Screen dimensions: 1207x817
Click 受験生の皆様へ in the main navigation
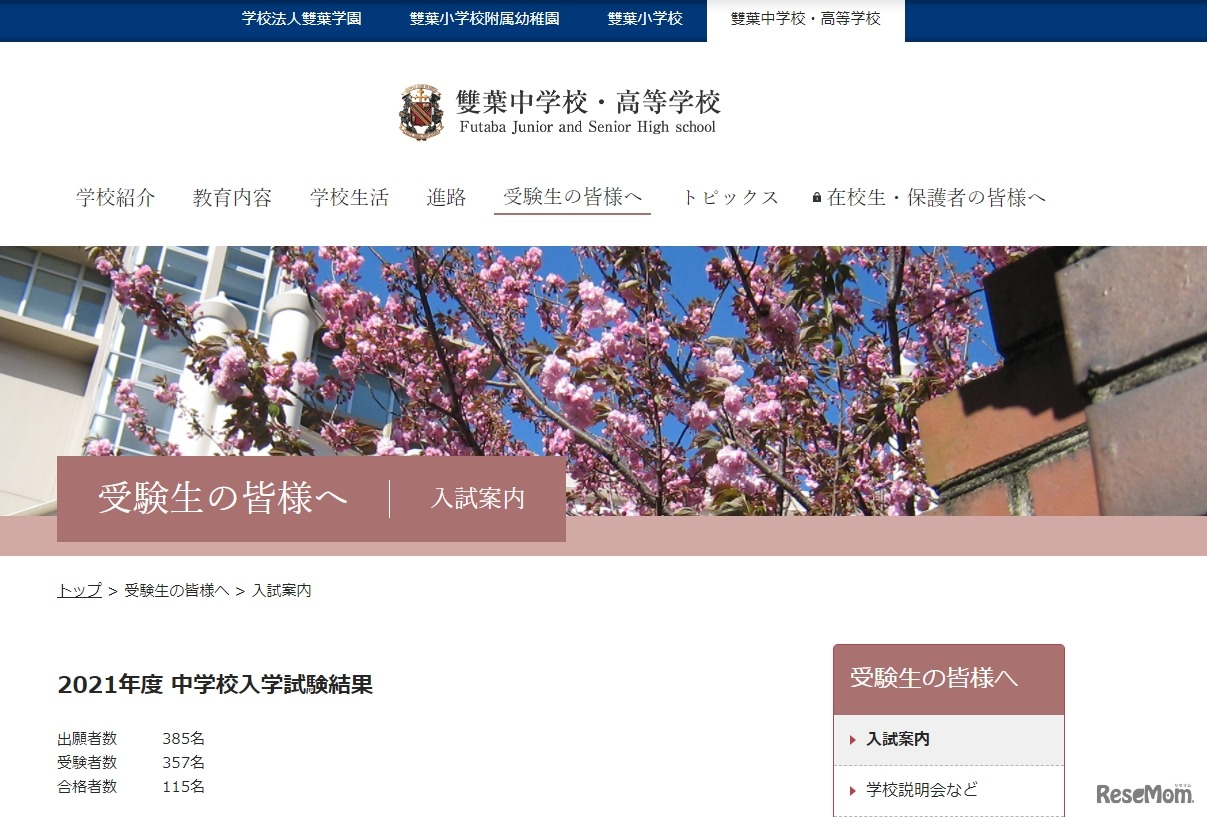click(x=571, y=198)
